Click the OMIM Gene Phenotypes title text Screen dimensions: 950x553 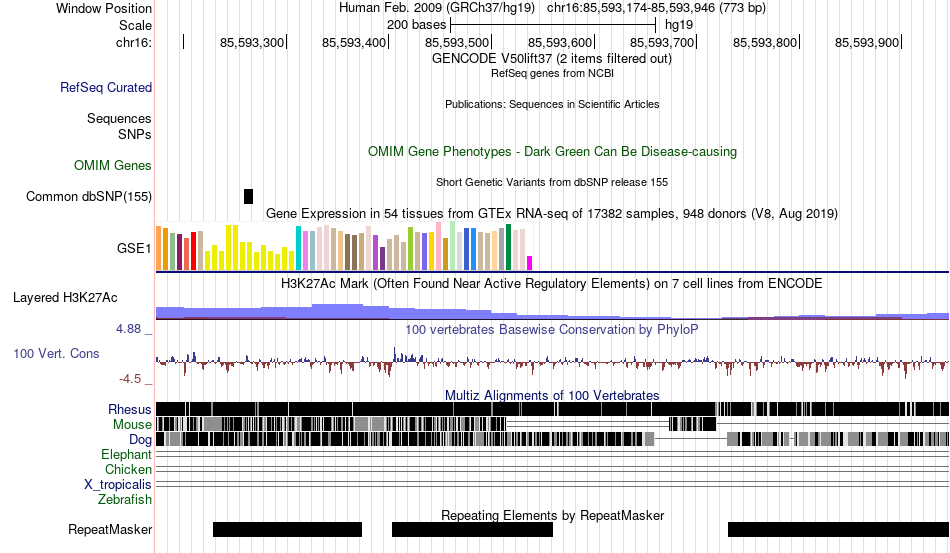point(553,151)
